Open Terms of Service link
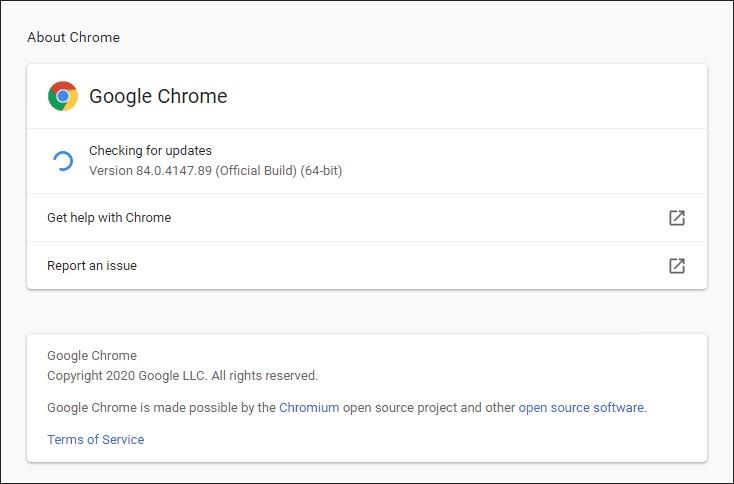The image size is (734, 484). tap(95, 440)
